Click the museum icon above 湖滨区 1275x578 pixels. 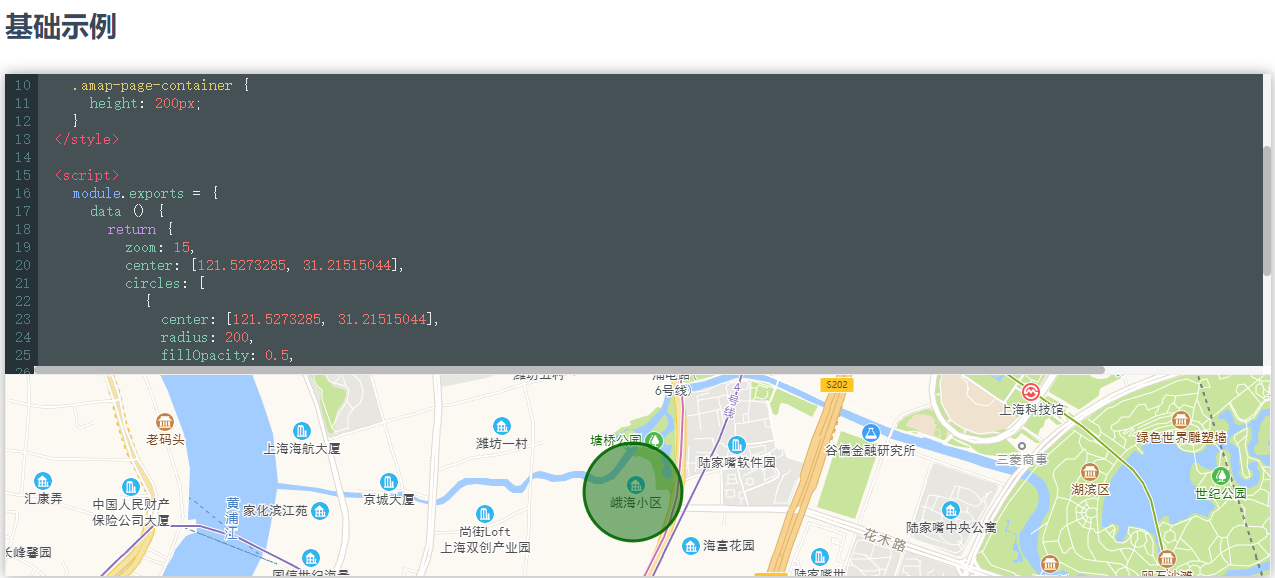tap(1089, 473)
